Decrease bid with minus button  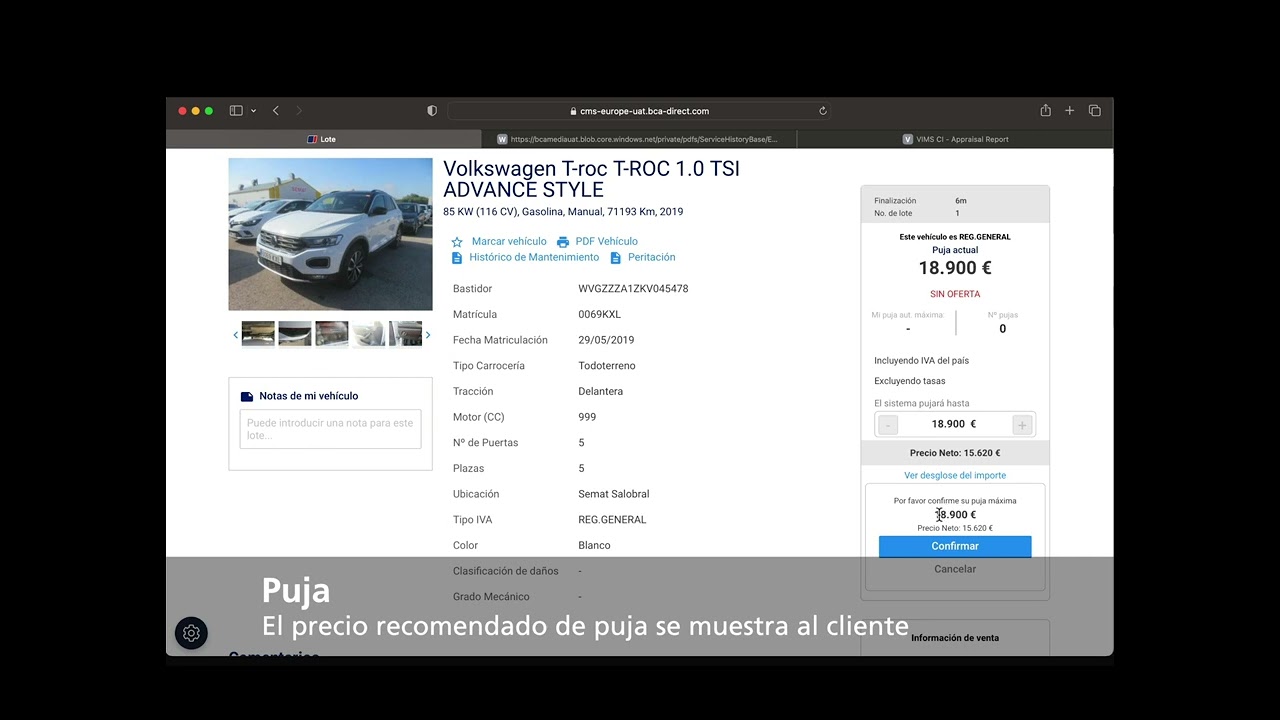click(x=888, y=425)
